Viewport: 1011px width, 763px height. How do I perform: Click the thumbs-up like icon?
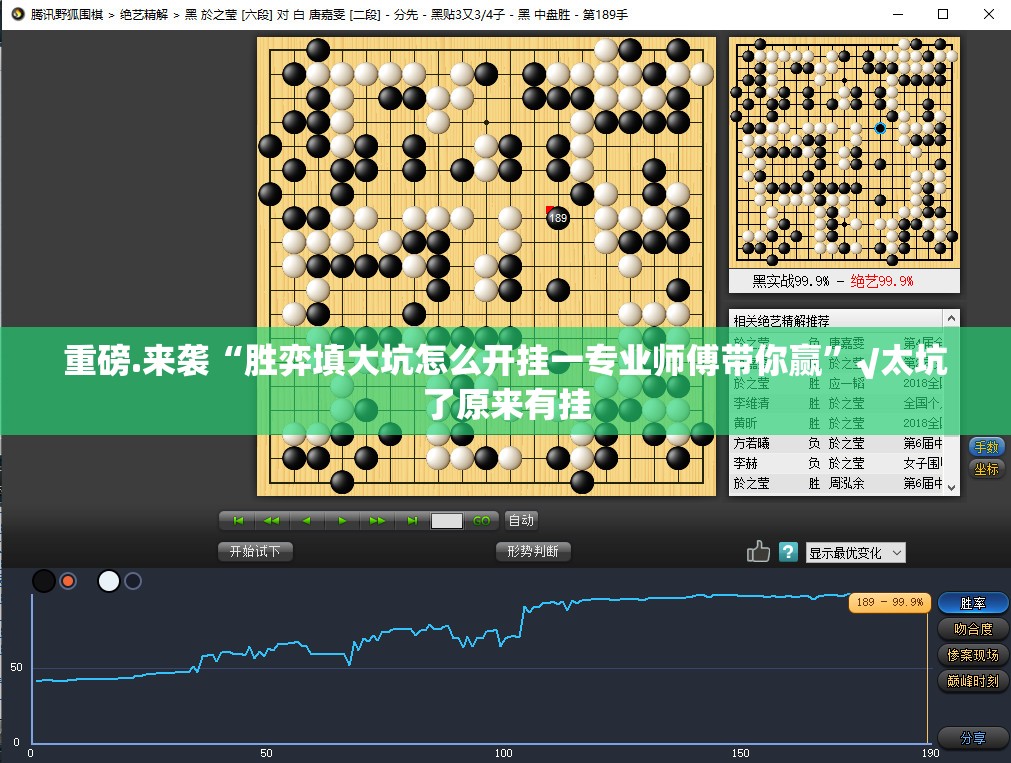pos(758,551)
